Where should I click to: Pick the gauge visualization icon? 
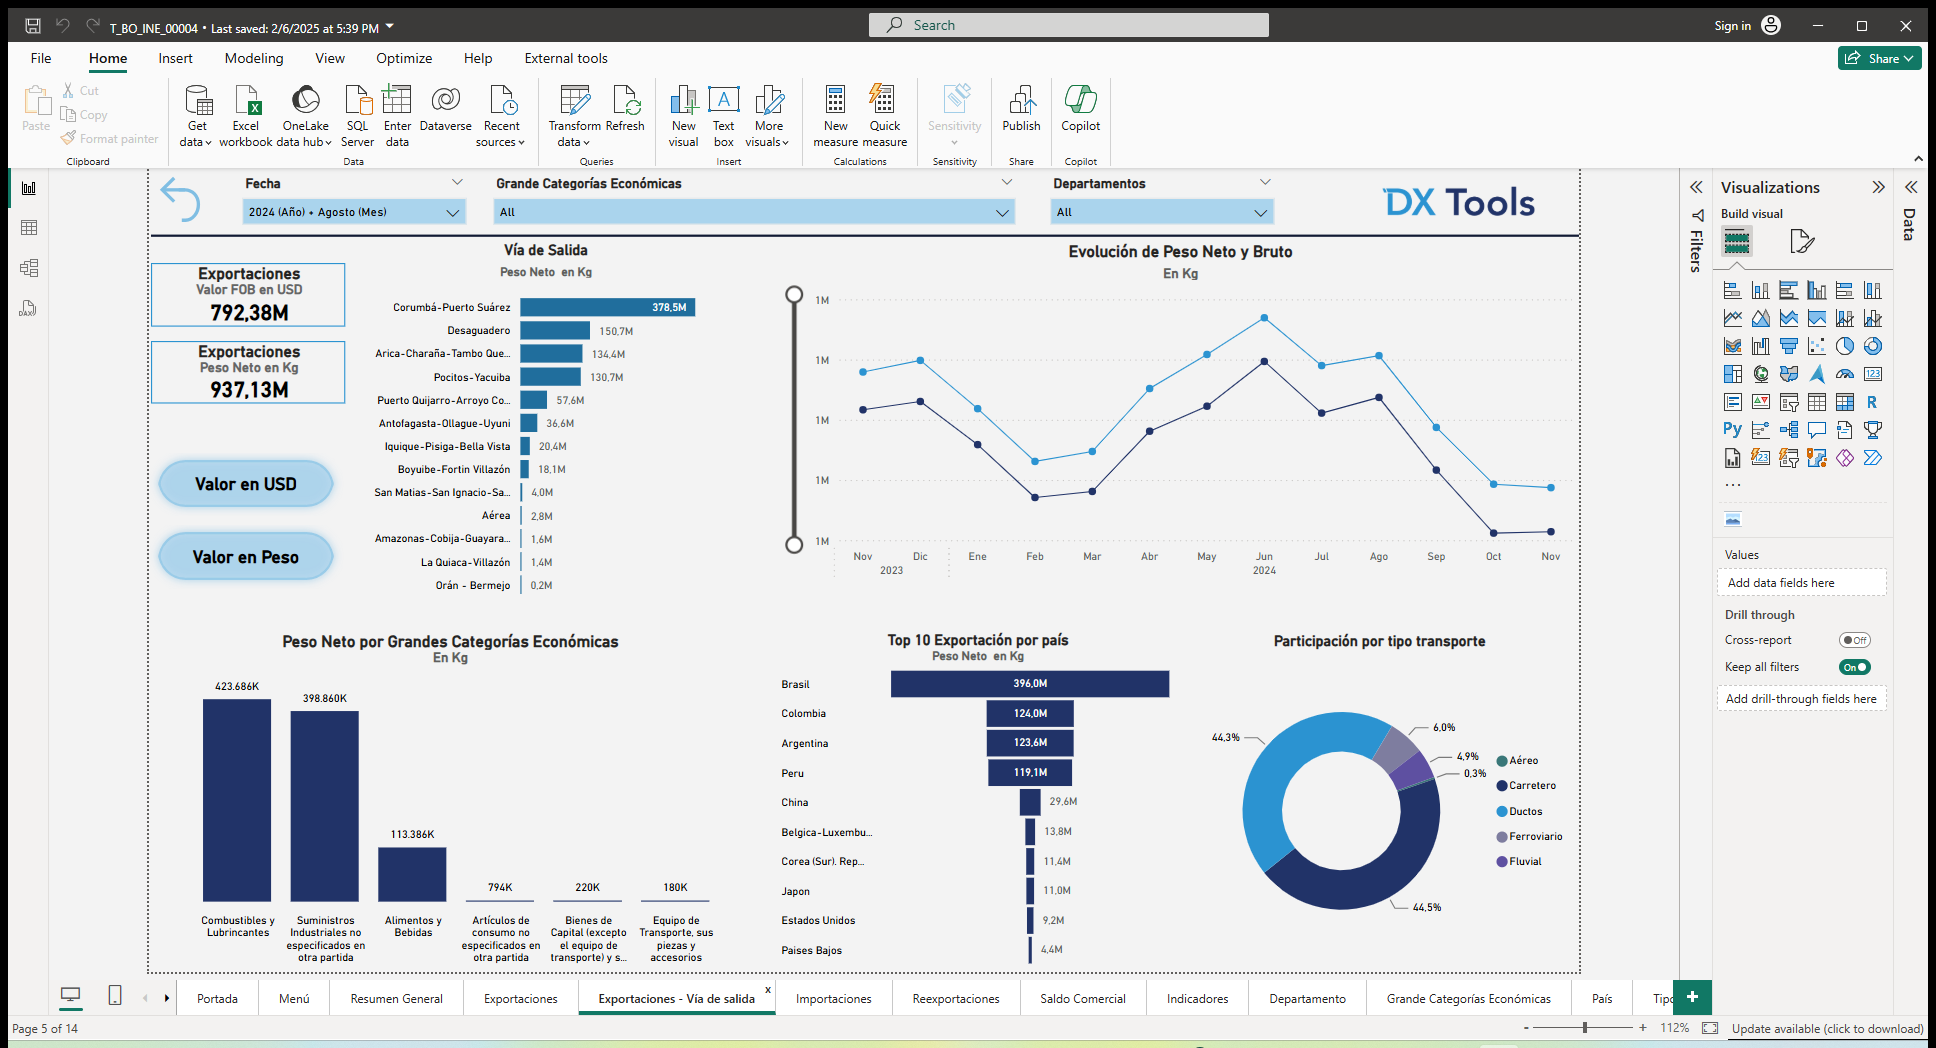[x=1844, y=373]
